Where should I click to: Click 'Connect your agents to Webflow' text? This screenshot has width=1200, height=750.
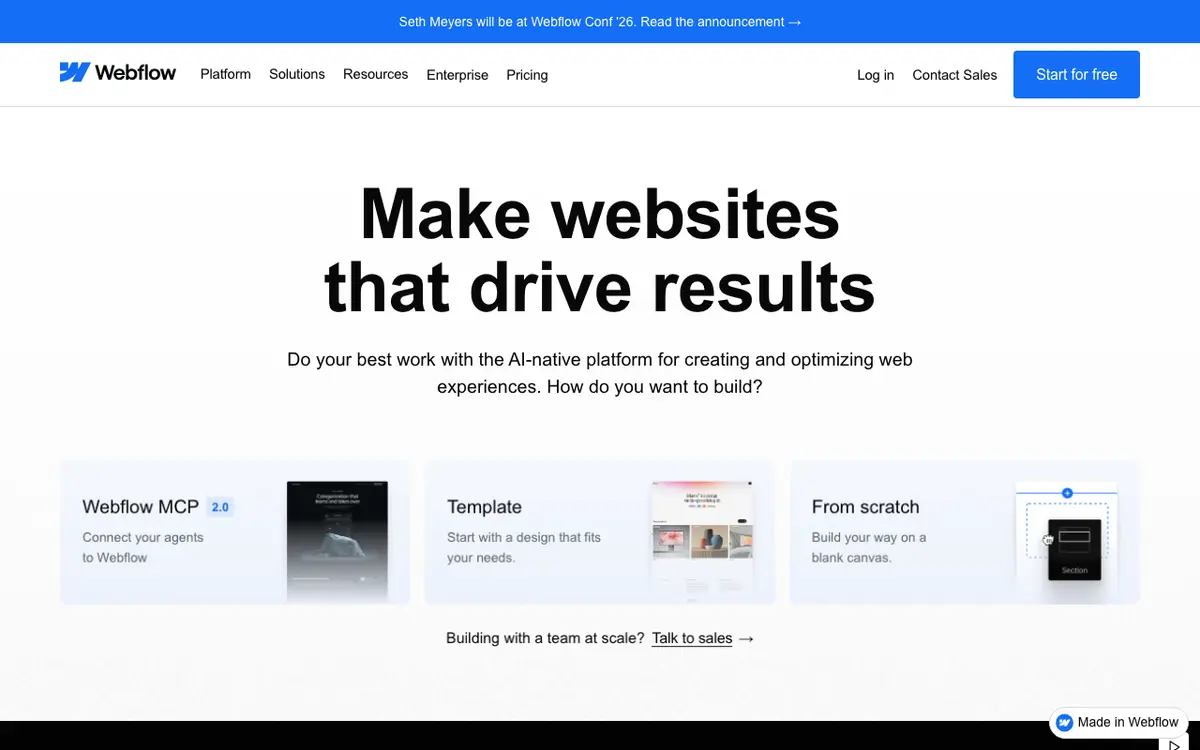(x=143, y=547)
